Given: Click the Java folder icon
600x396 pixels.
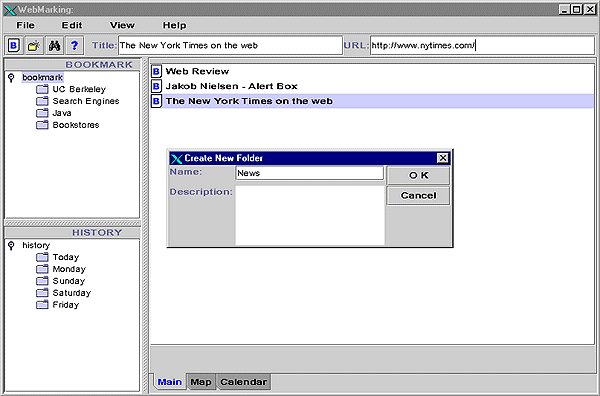Looking at the screenshot, I should coord(42,113).
